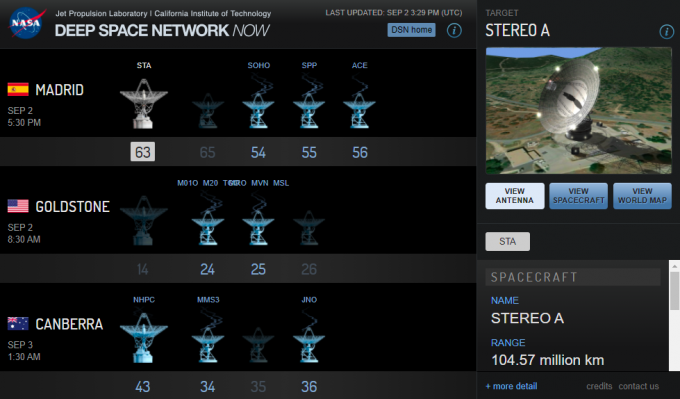Open the contact us link

pos(638,386)
